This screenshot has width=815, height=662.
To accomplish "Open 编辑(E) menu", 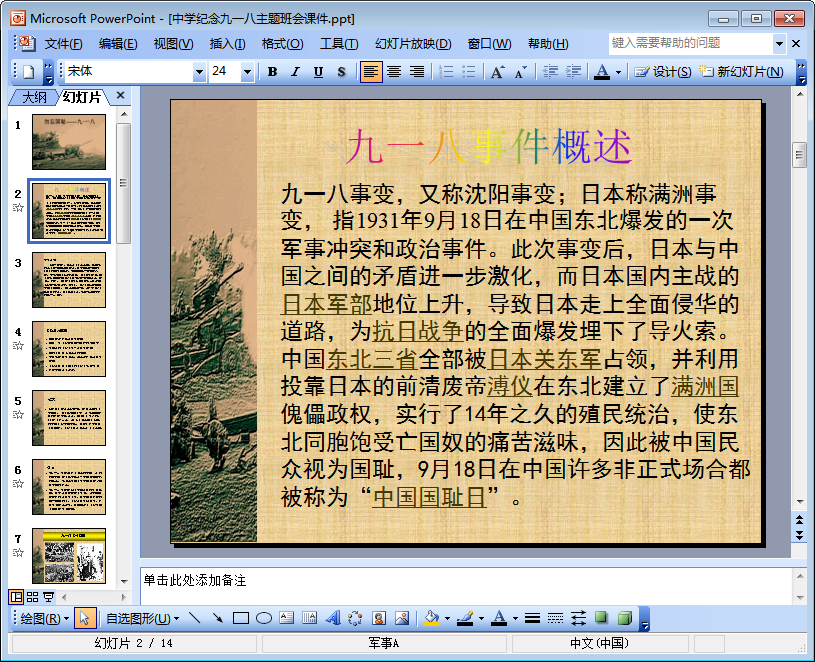I will coord(118,44).
